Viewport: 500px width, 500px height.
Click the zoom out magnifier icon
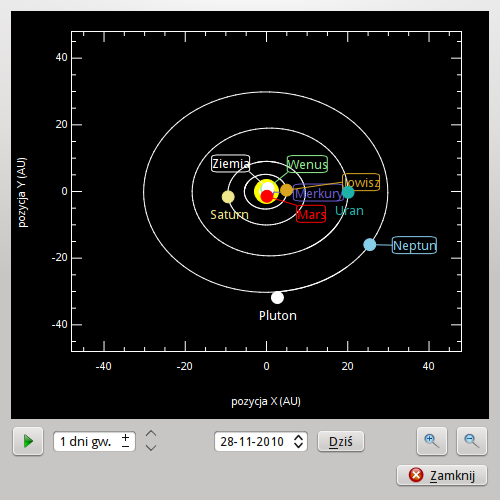472,441
